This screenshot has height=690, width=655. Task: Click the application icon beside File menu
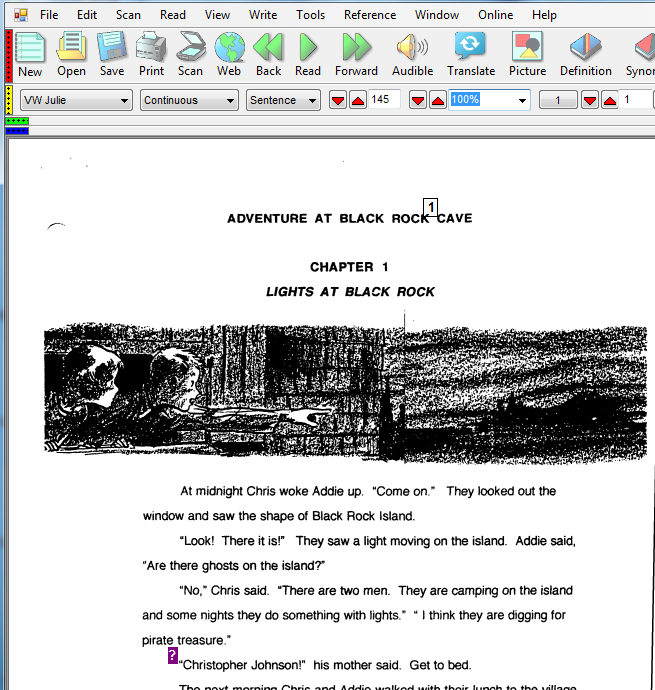(x=21, y=15)
